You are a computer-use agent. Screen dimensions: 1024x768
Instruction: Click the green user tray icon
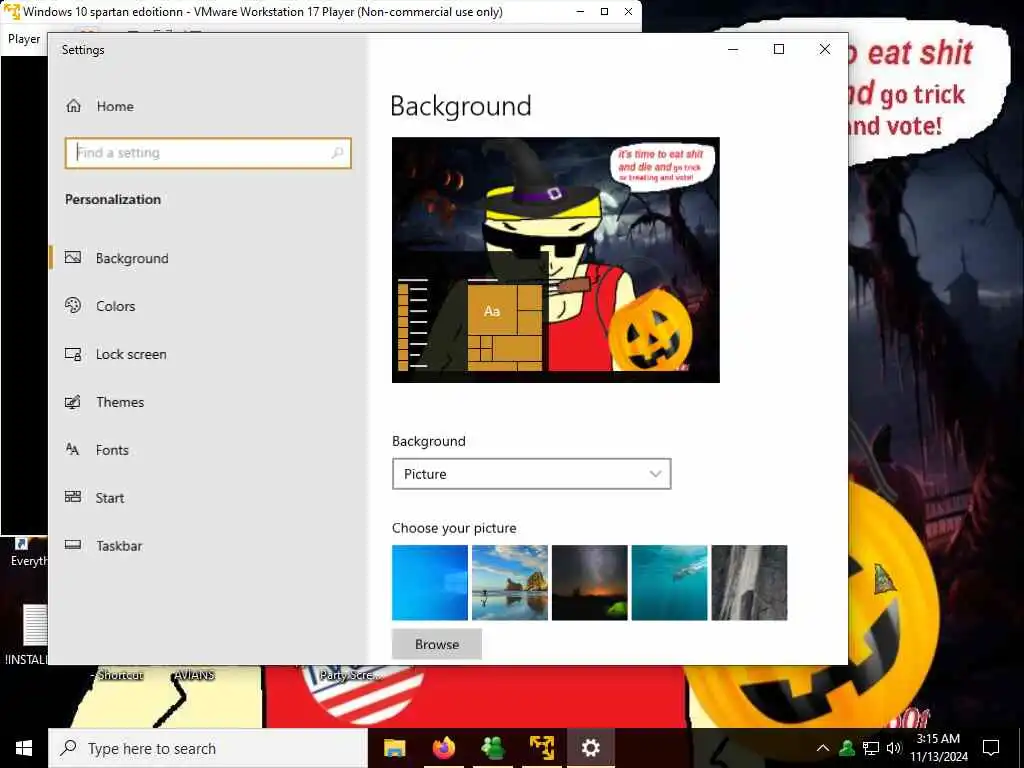pyautogui.click(x=847, y=748)
